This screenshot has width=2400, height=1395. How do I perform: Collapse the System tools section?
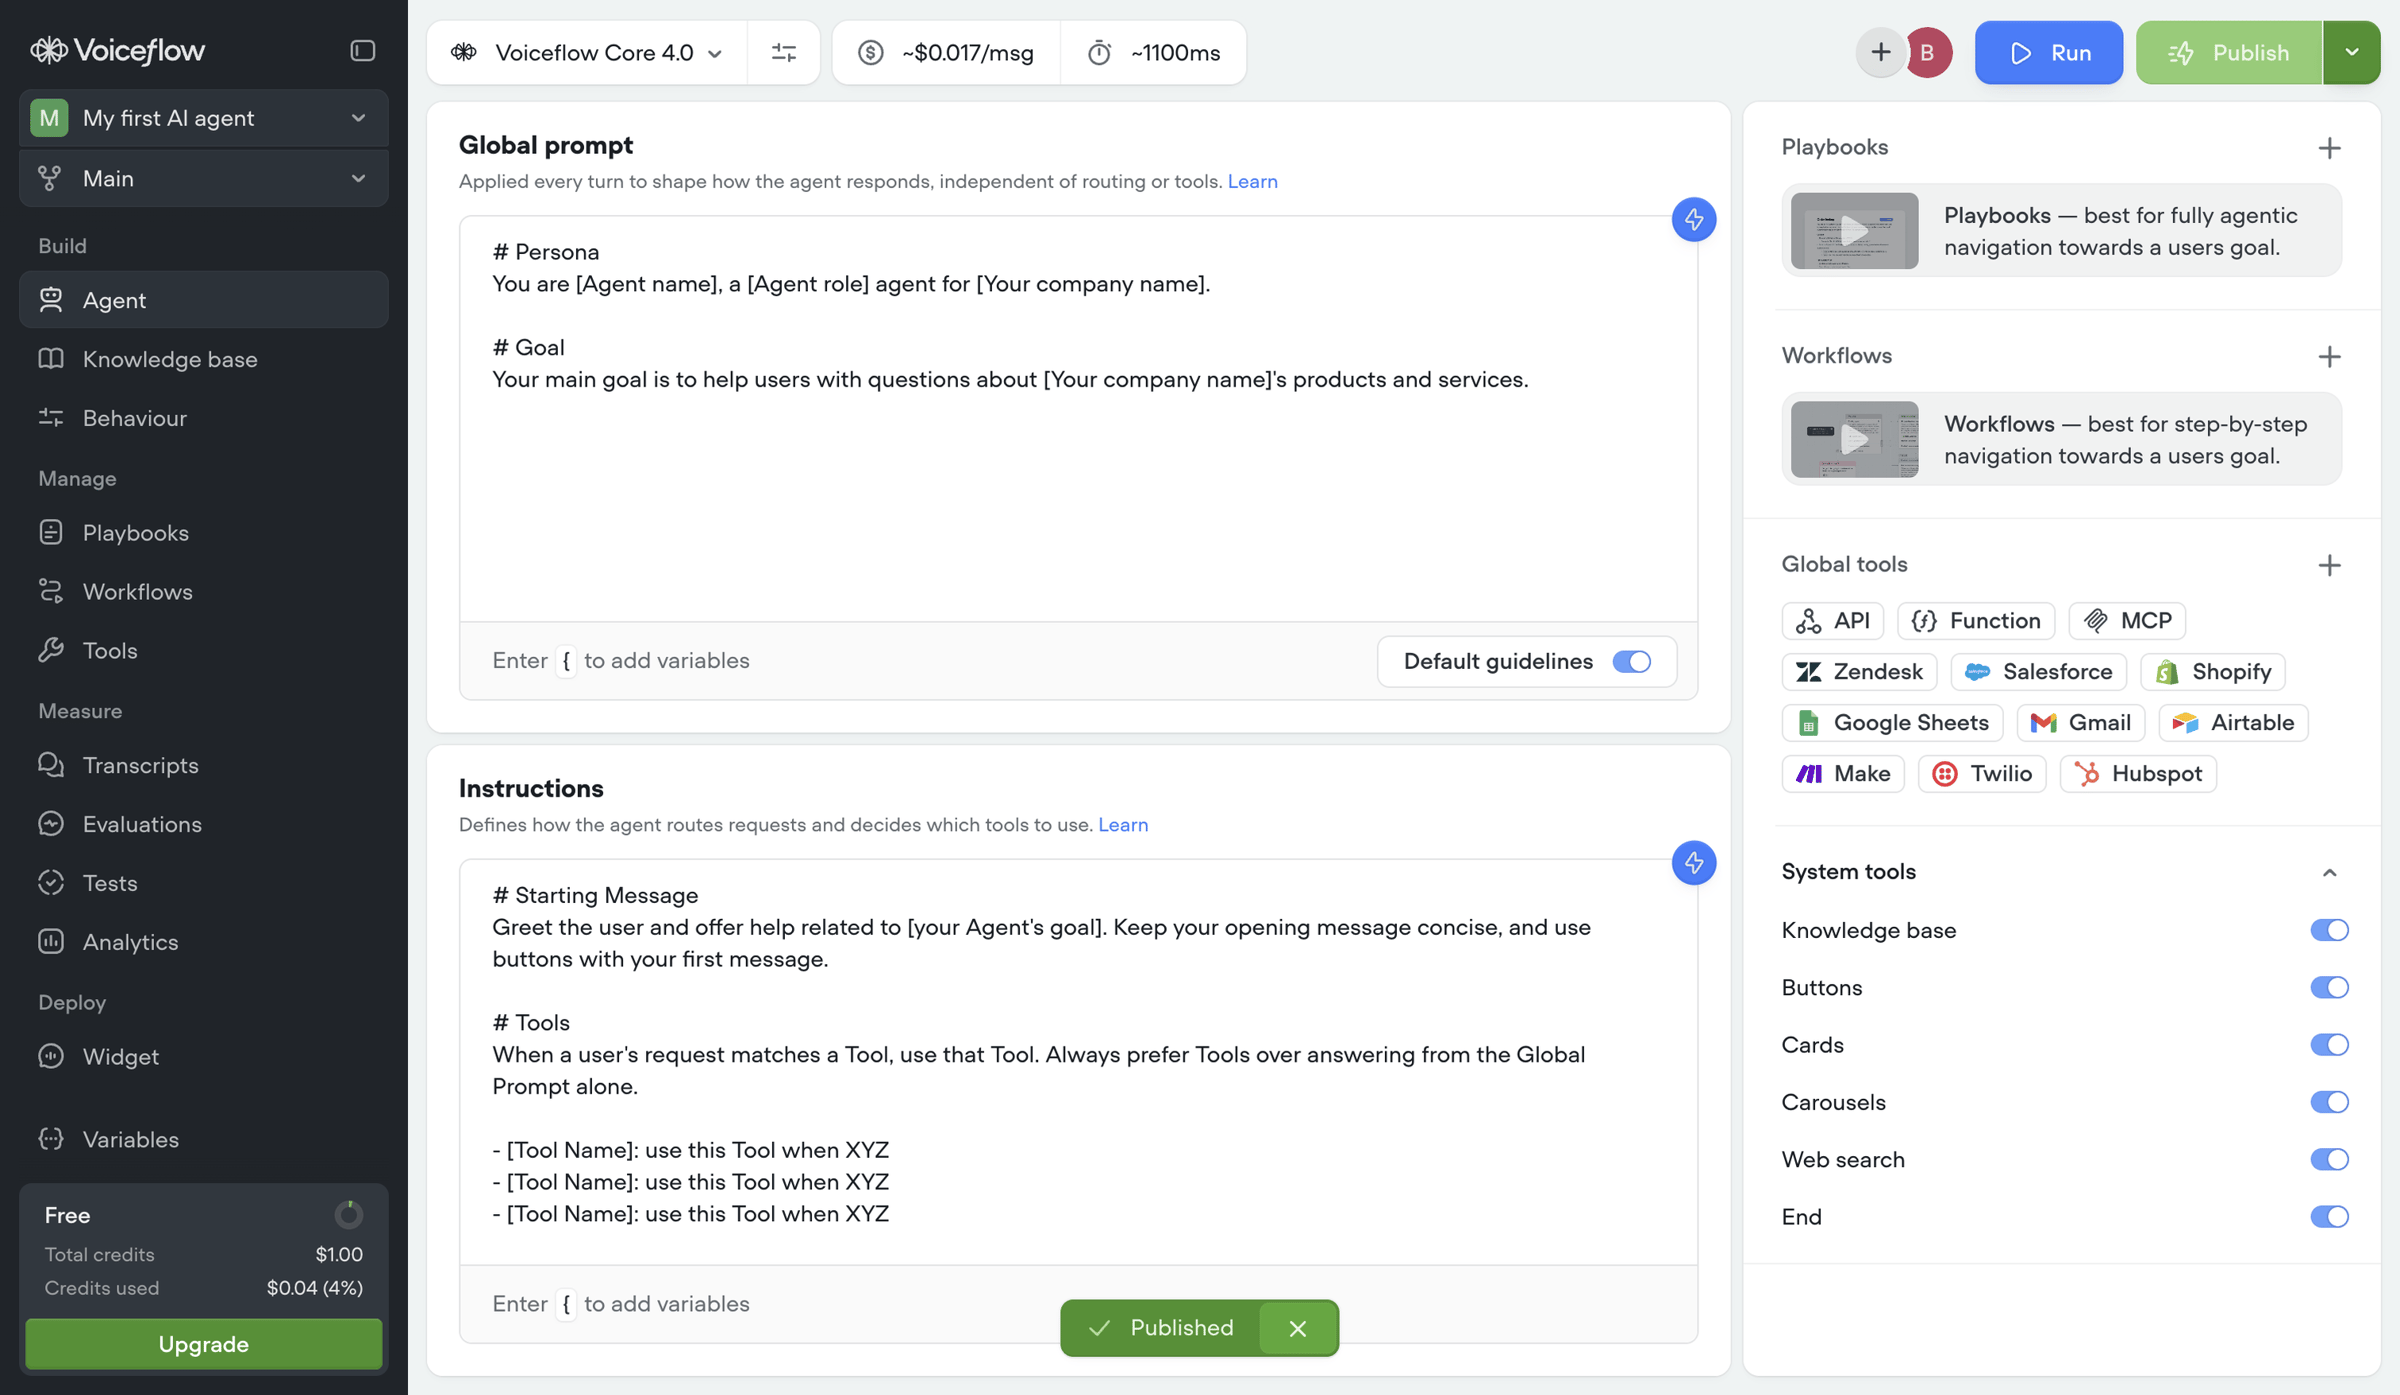(2329, 872)
